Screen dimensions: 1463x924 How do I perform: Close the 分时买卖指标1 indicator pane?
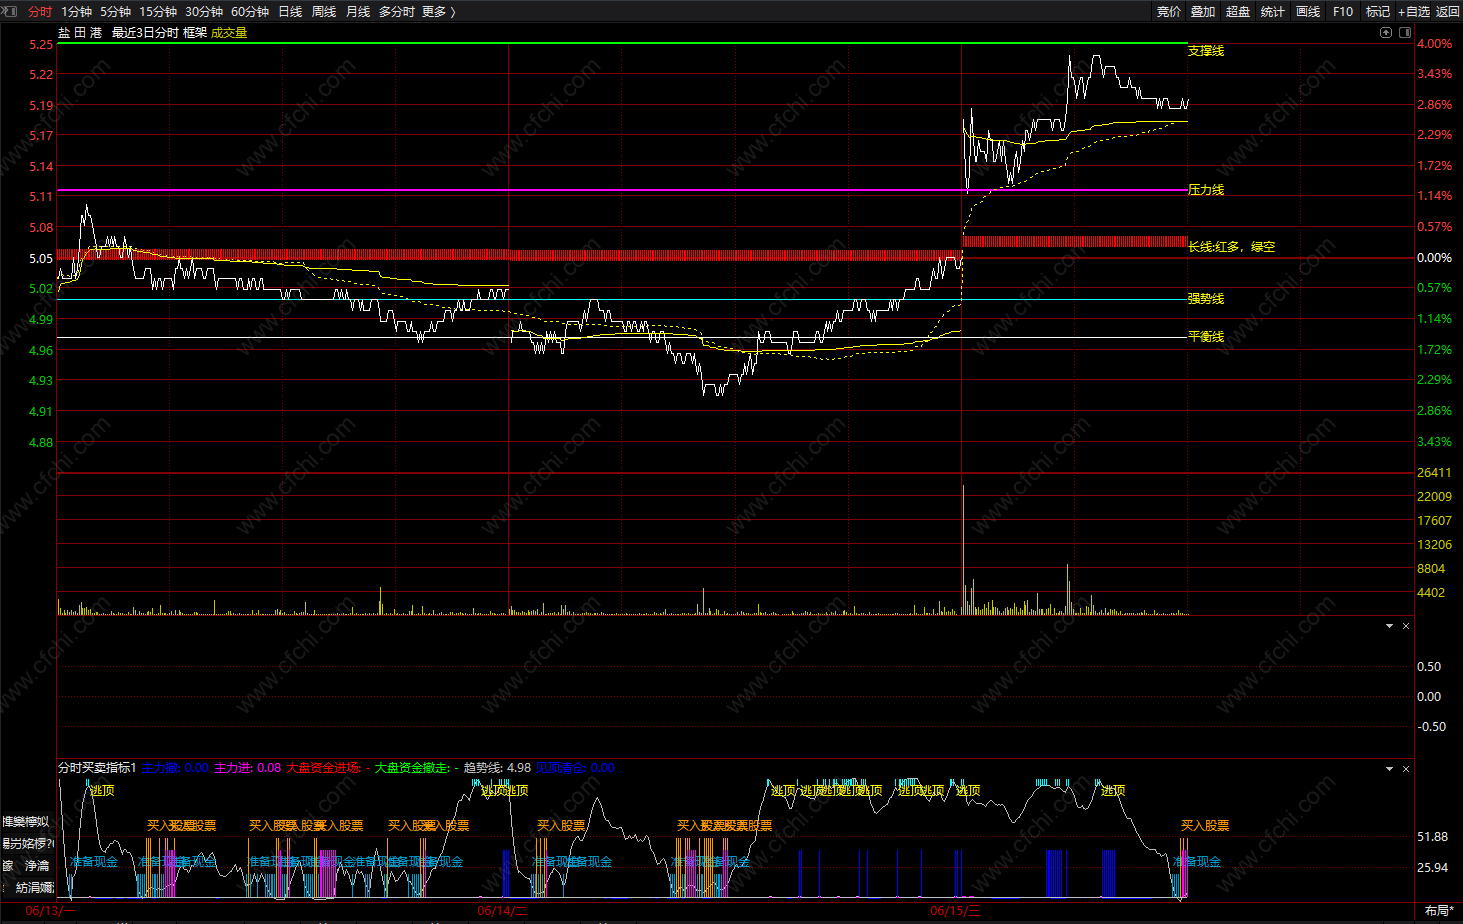click(x=1406, y=769)
